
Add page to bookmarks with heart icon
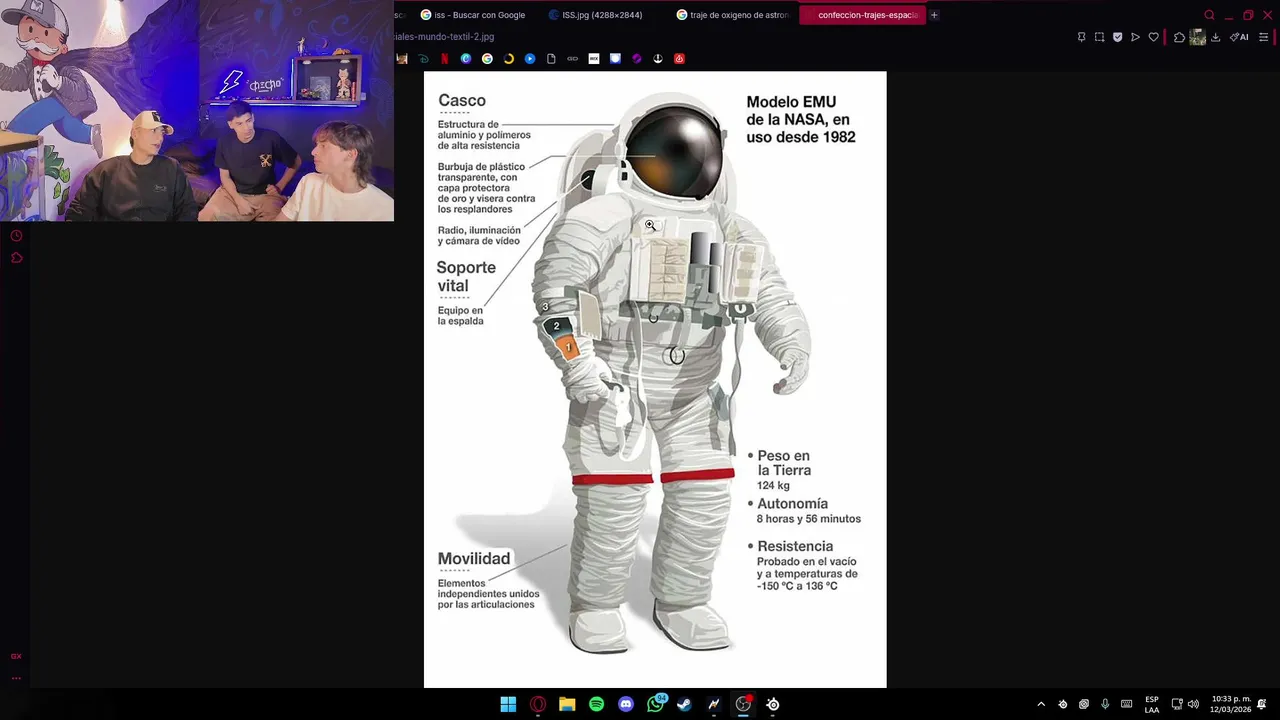[x=1153, y=37]
